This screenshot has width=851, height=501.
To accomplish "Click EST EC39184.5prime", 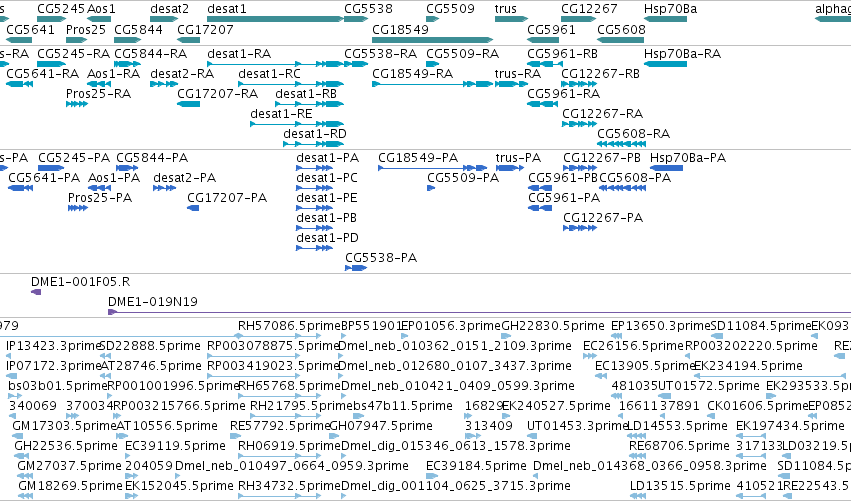I will click(476, 466).
